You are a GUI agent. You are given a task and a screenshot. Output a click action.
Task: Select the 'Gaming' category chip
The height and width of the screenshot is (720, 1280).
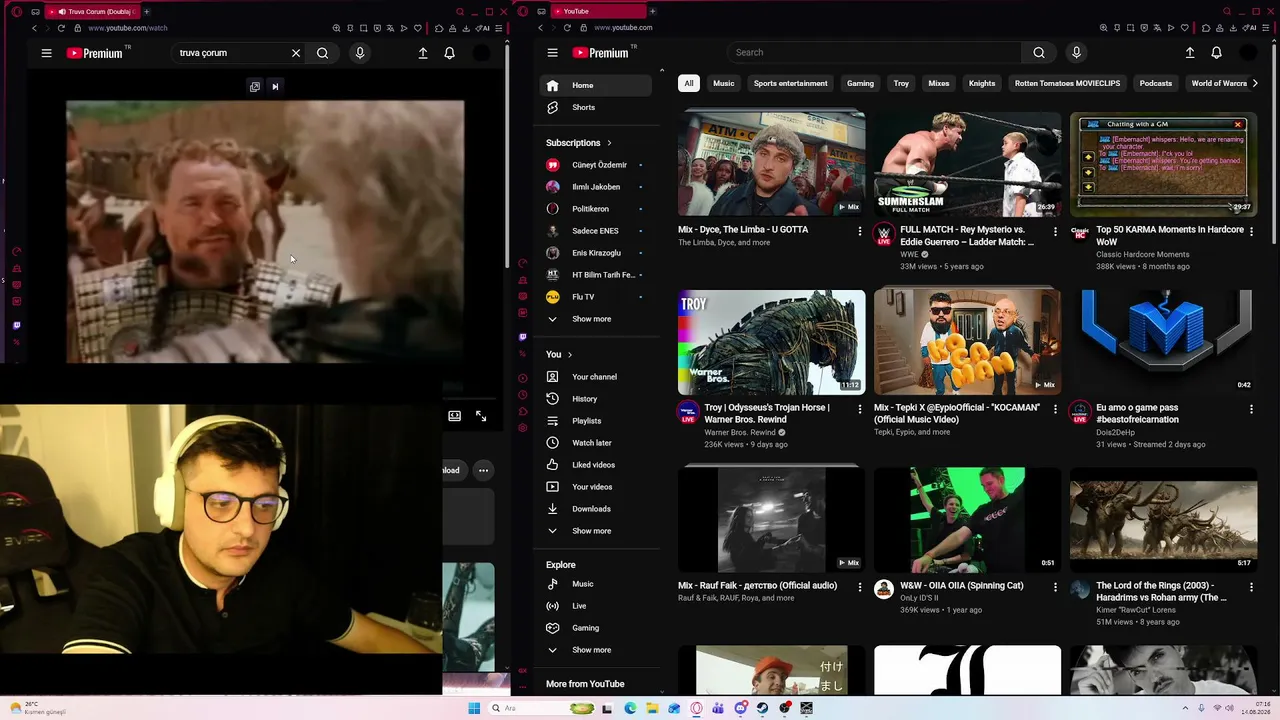click(860, 83)
